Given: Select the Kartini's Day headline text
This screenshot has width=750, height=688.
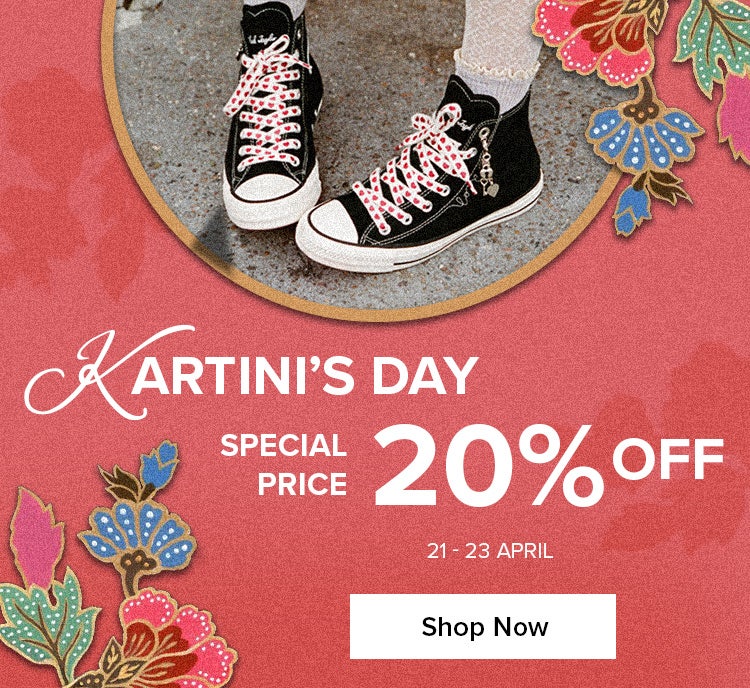Looking at the screenshot, I should [252, 373].
